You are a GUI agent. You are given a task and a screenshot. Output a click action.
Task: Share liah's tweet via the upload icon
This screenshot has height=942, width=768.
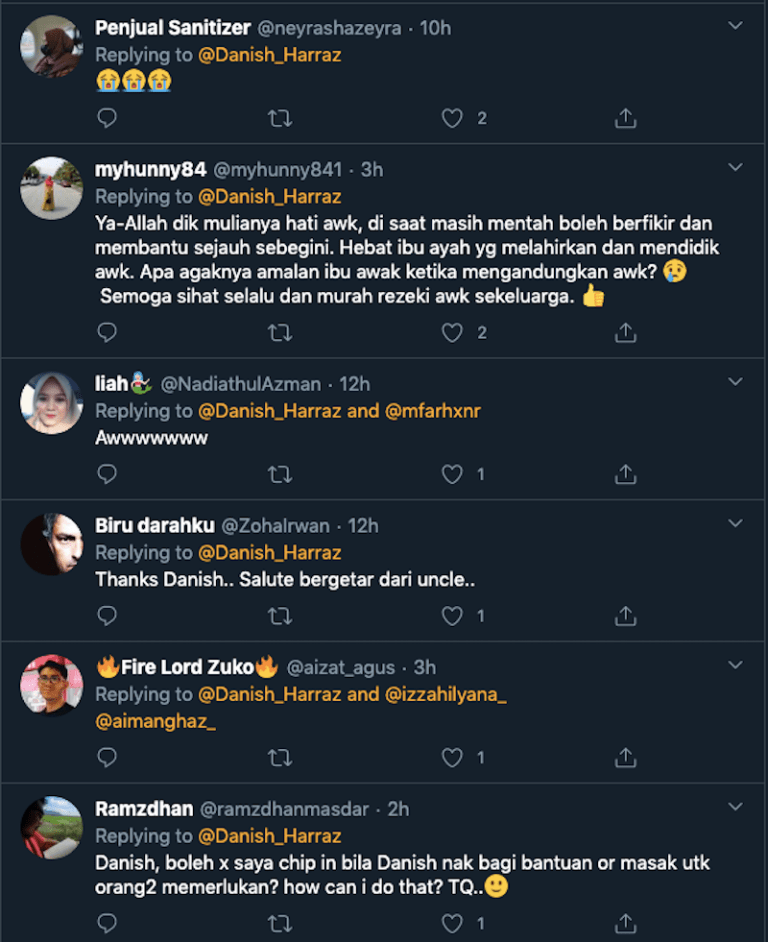[625, 473]
